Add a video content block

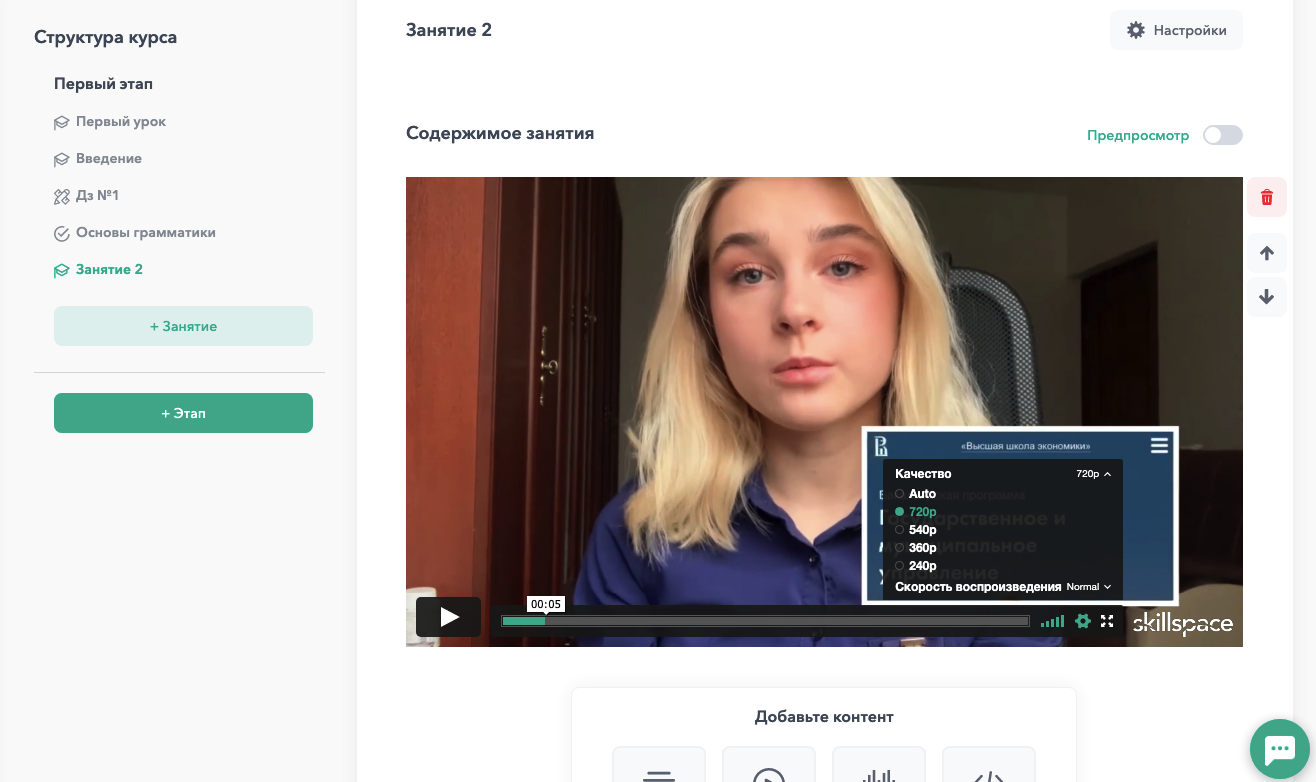(x=769, y=765)
